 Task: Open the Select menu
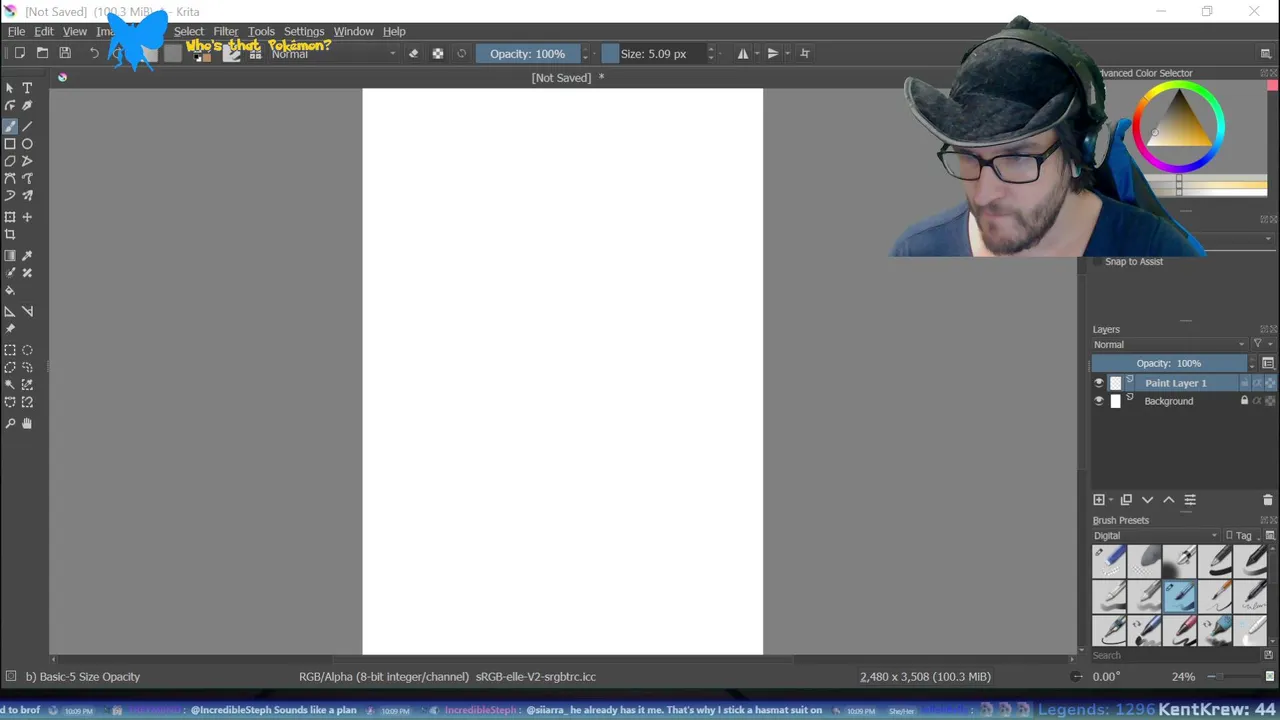(188, 31)
